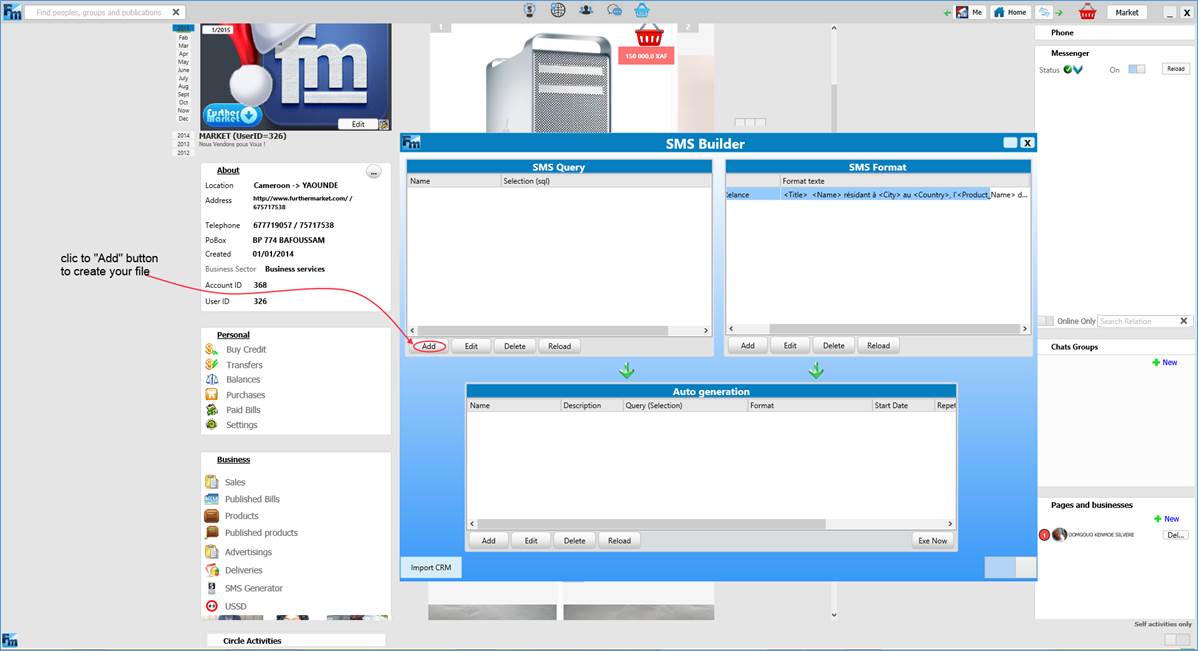
Task: Select the Relance row in SMS Format
Action: pyautogui.click(x=877, y=195)
